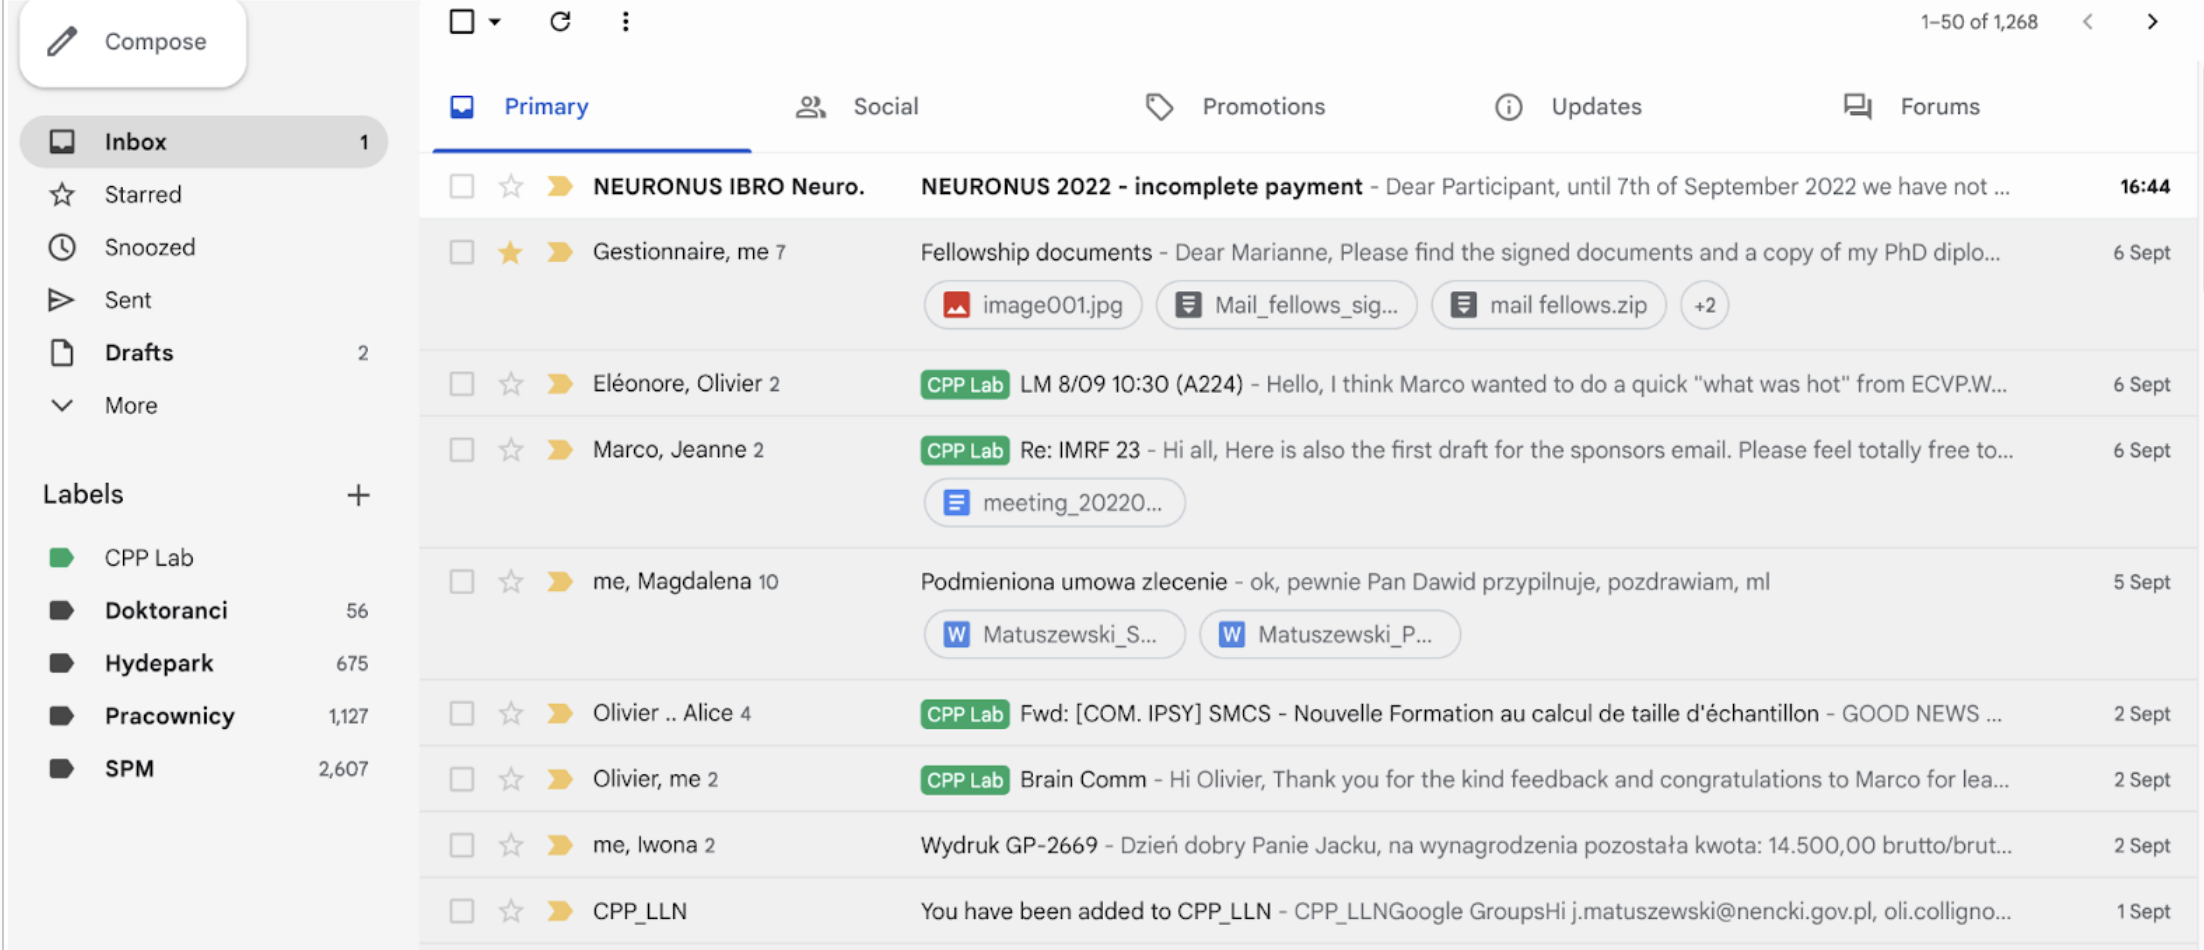Open the meeting_20220... document attachment

[x=1055, y=503]
